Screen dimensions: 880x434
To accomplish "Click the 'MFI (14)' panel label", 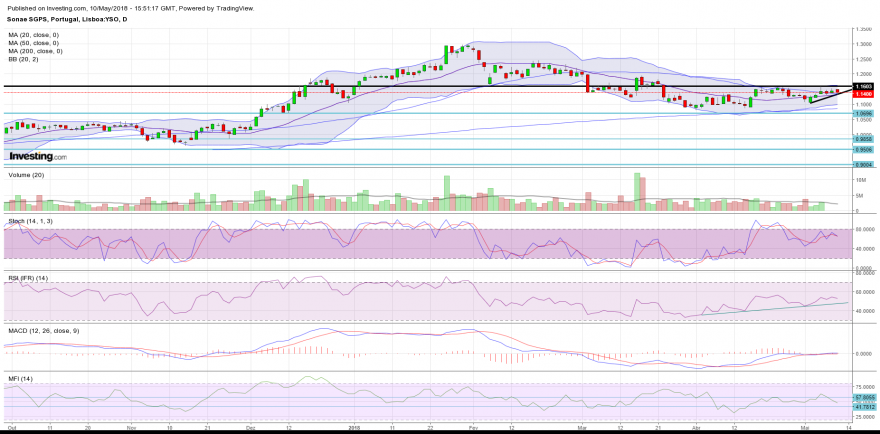I will 20,379.
